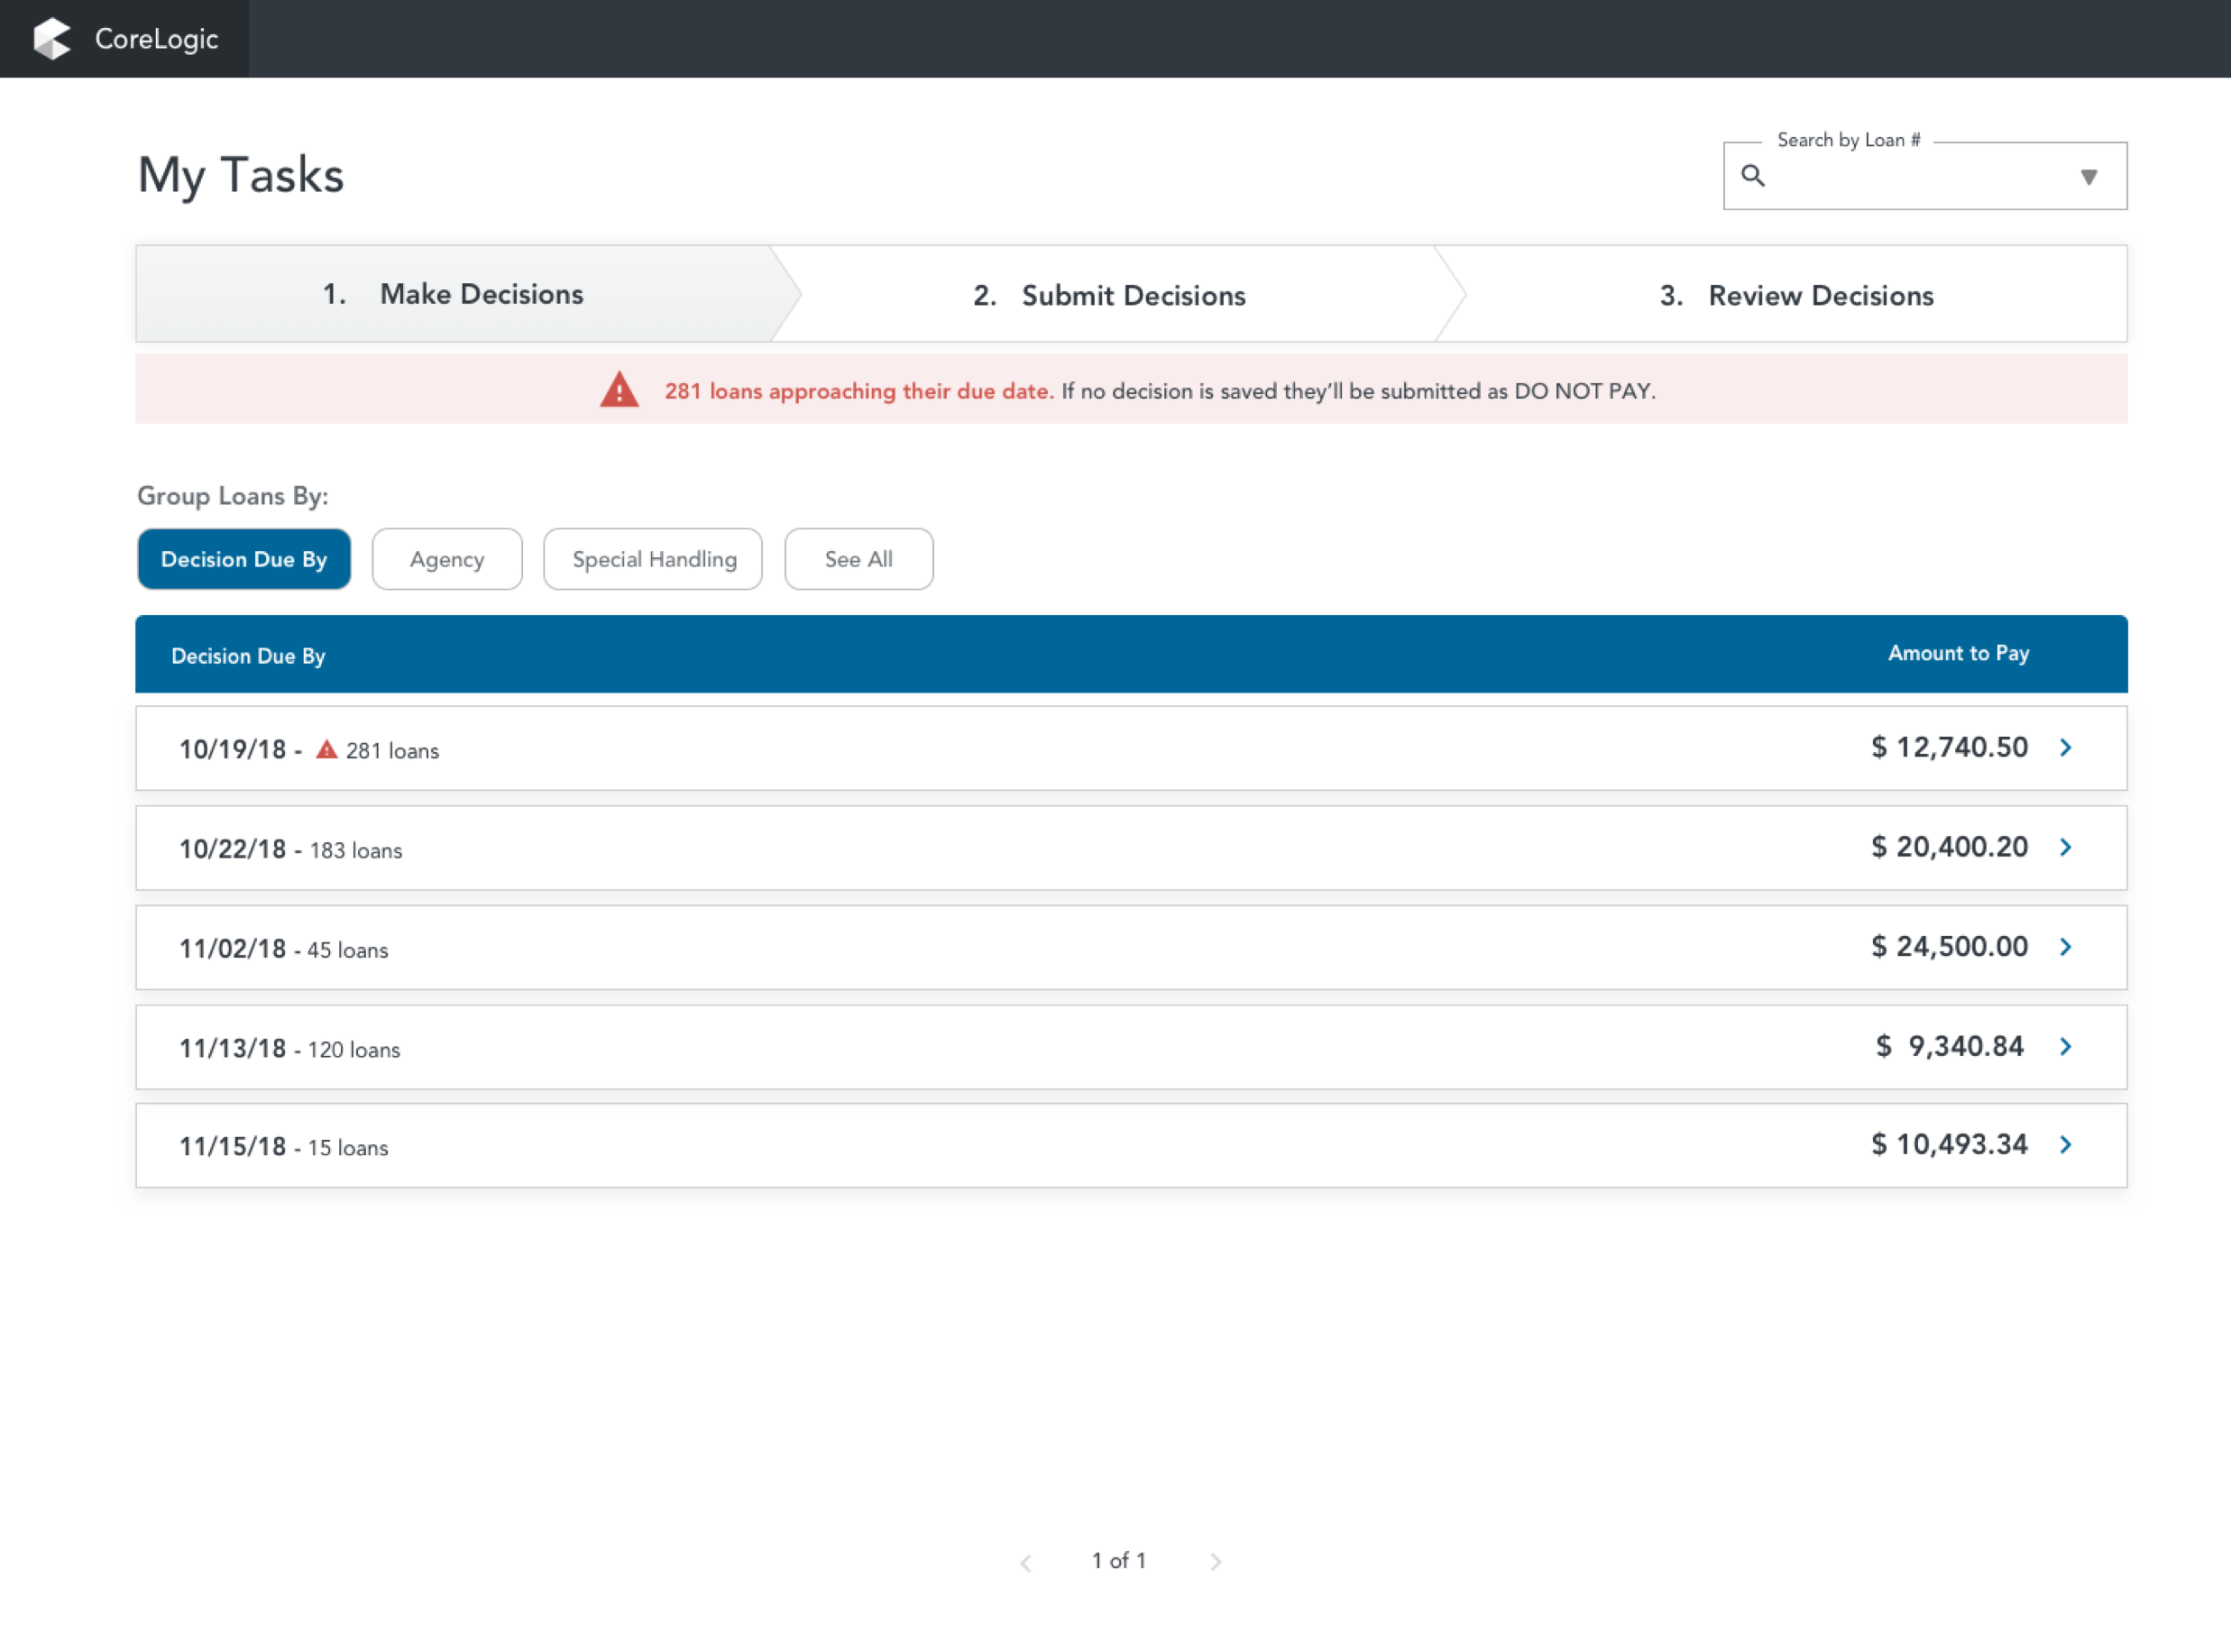This screenshot has height=1652, width=2231.
Task: Go to the next page arrow
Action: [x=1215, y=1561]
